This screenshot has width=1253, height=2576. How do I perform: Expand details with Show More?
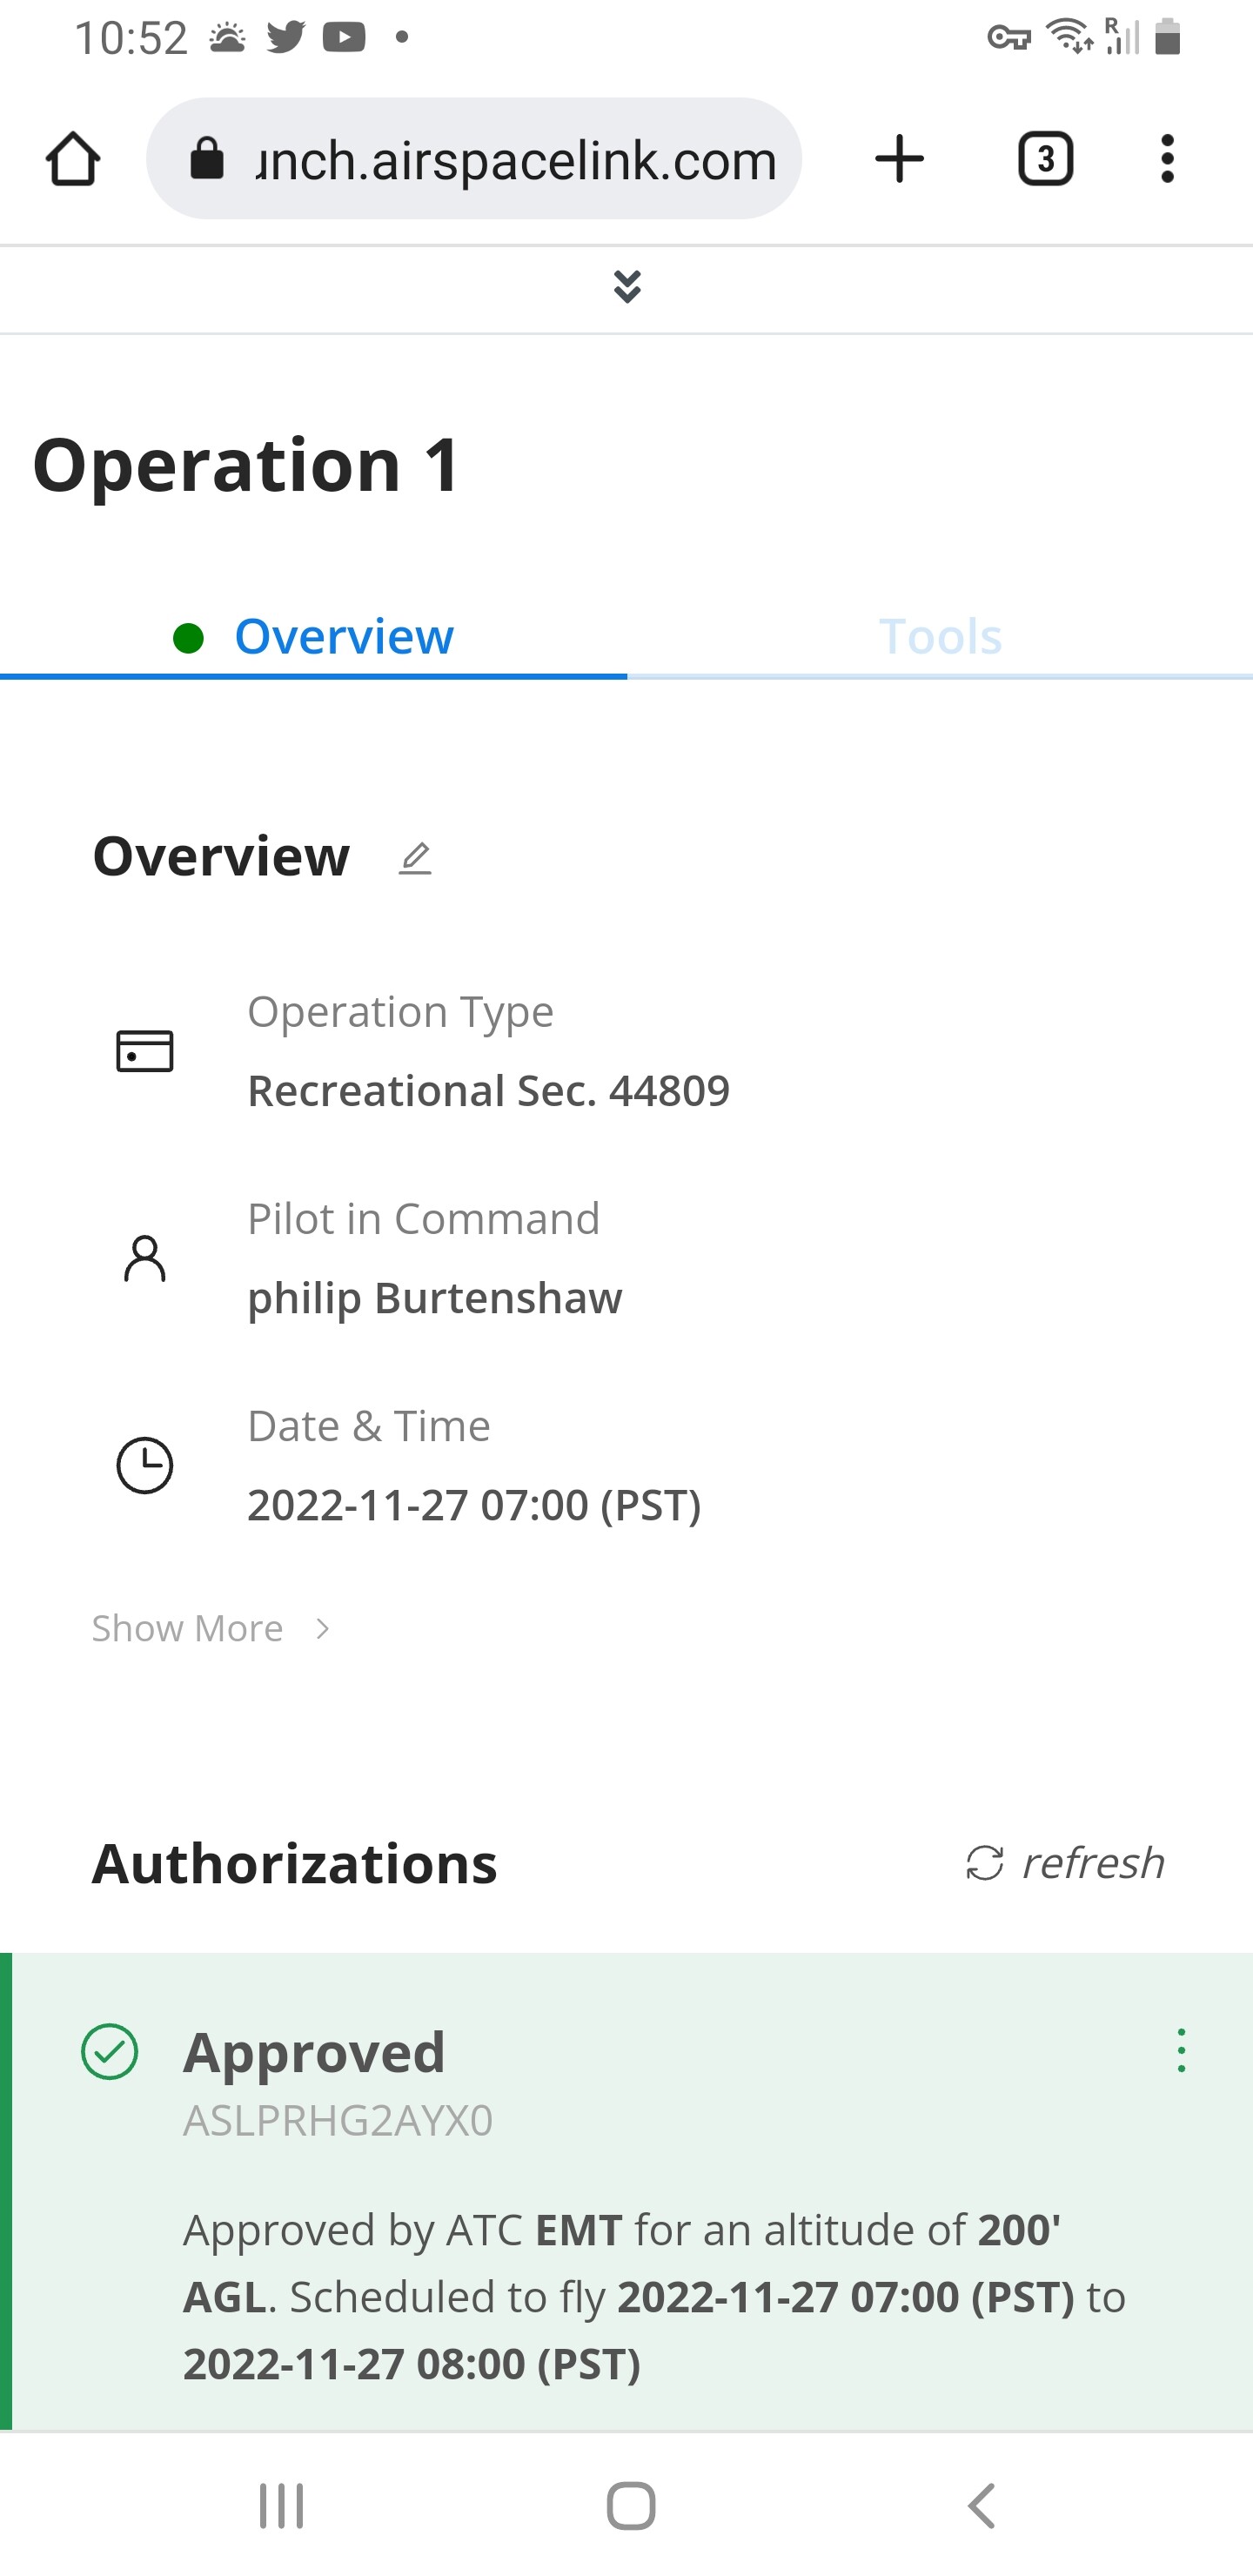pyautogui.click(x=188, y=1629)
